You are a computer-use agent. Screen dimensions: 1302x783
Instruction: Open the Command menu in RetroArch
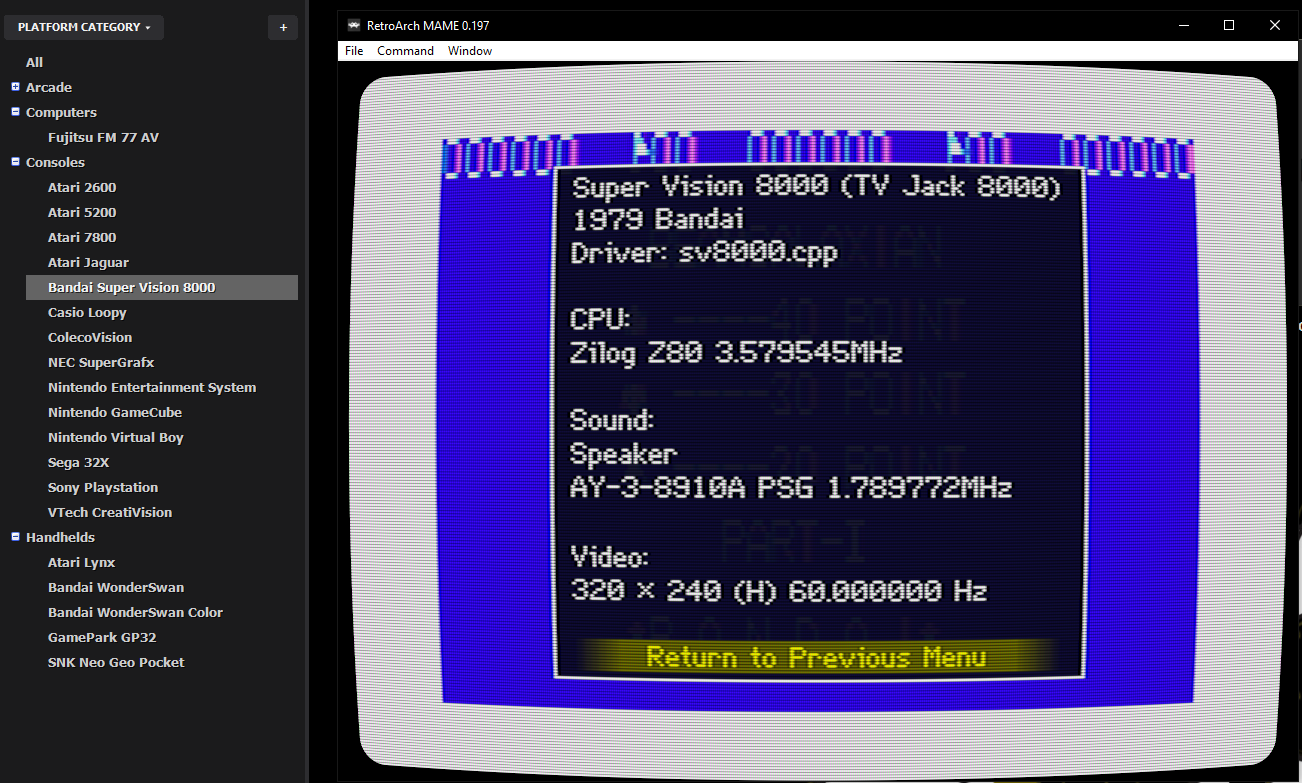[405, 51]
